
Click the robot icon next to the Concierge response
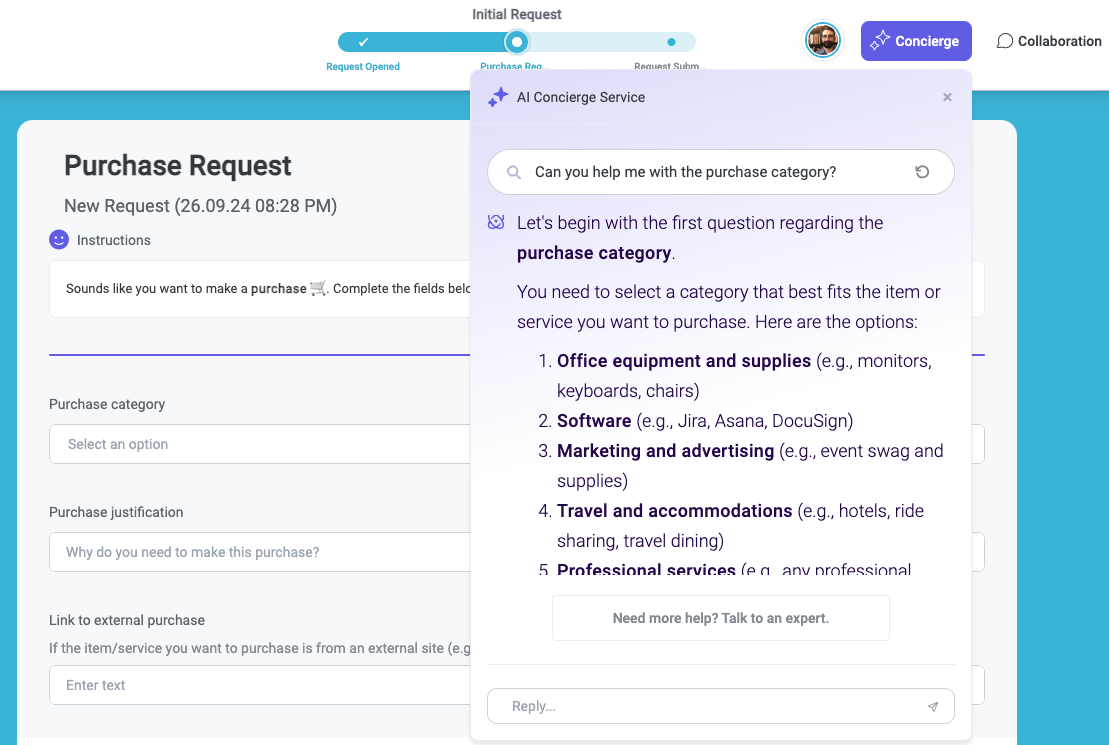point(495,222)
